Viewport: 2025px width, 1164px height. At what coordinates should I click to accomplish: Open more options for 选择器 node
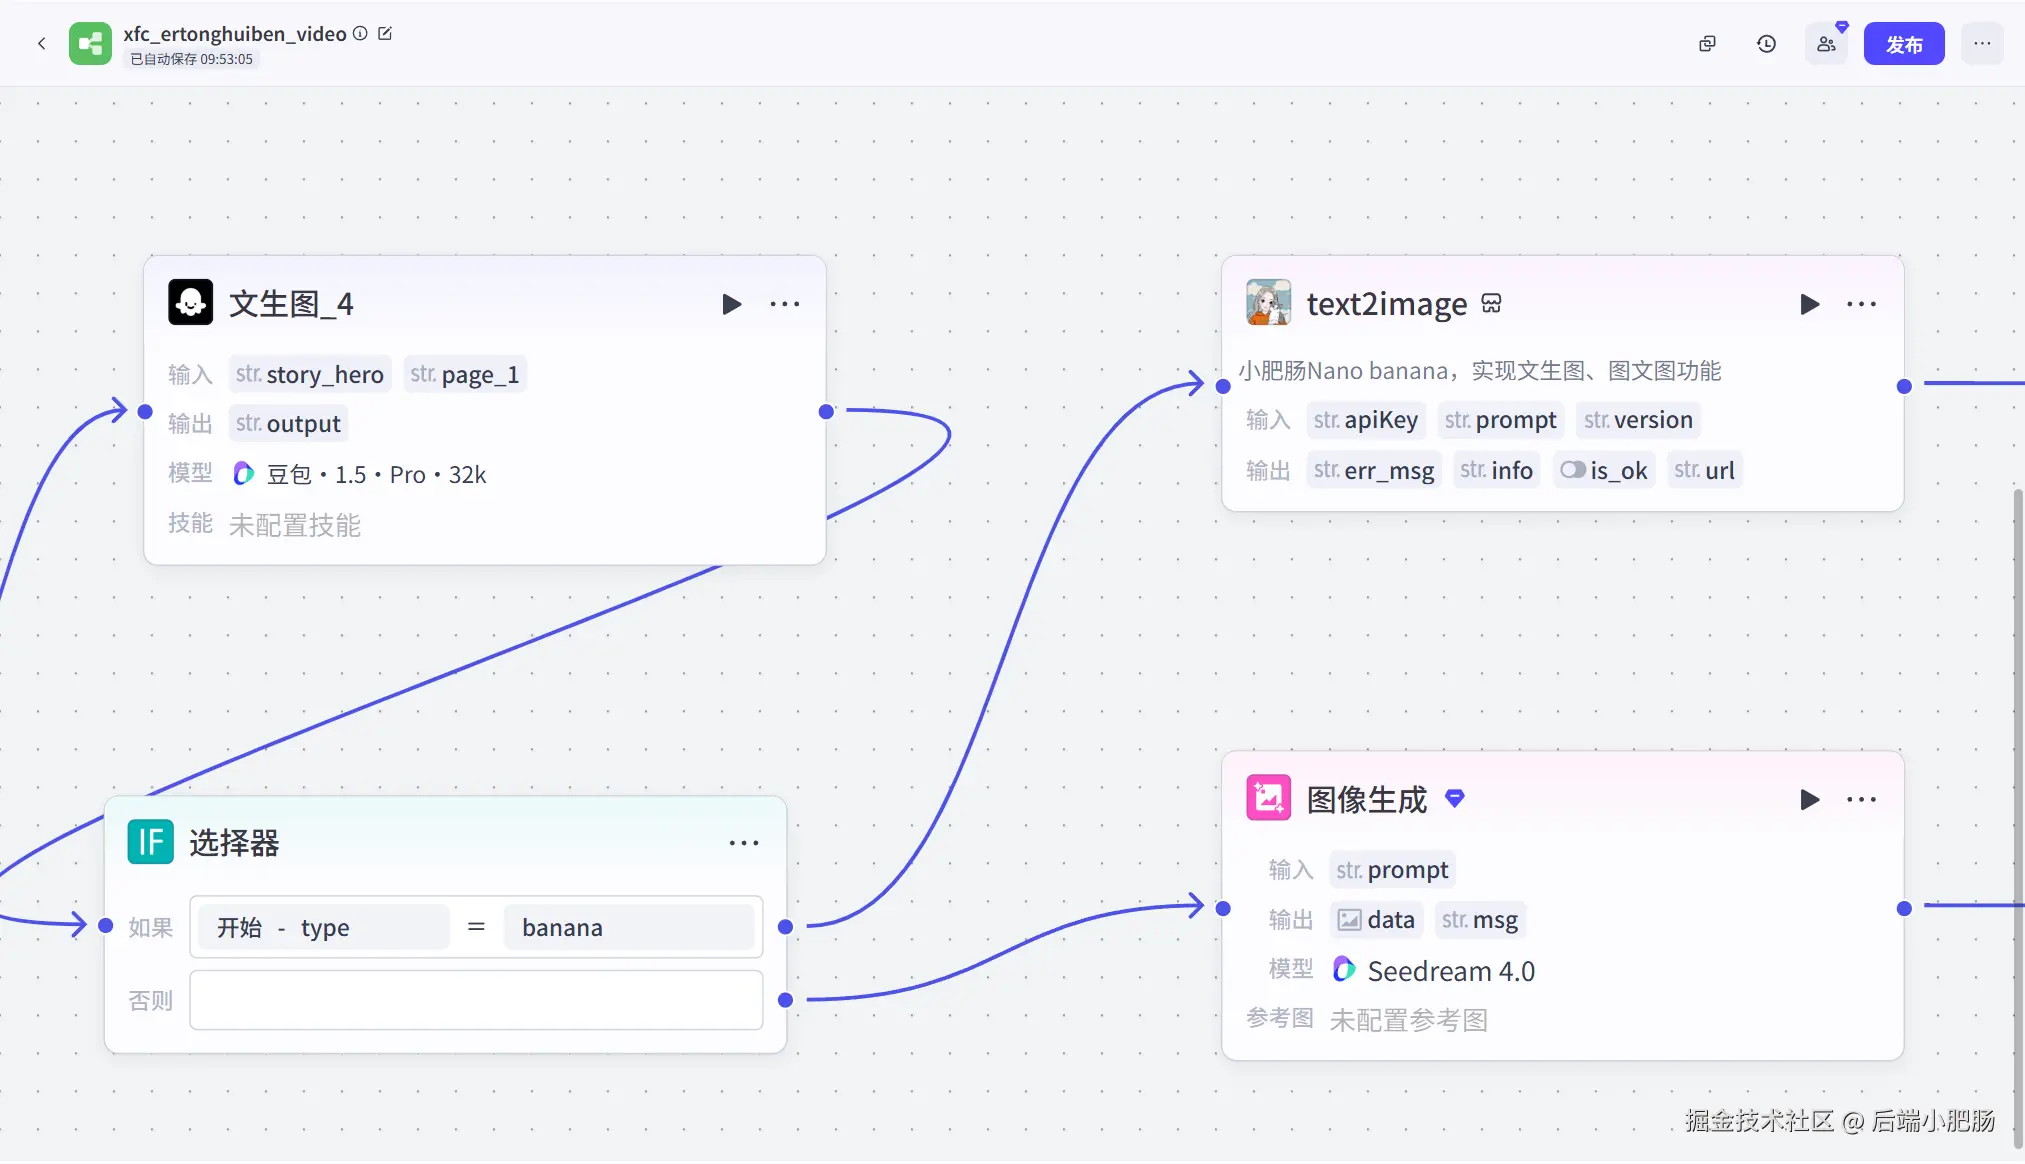[744, 843]
